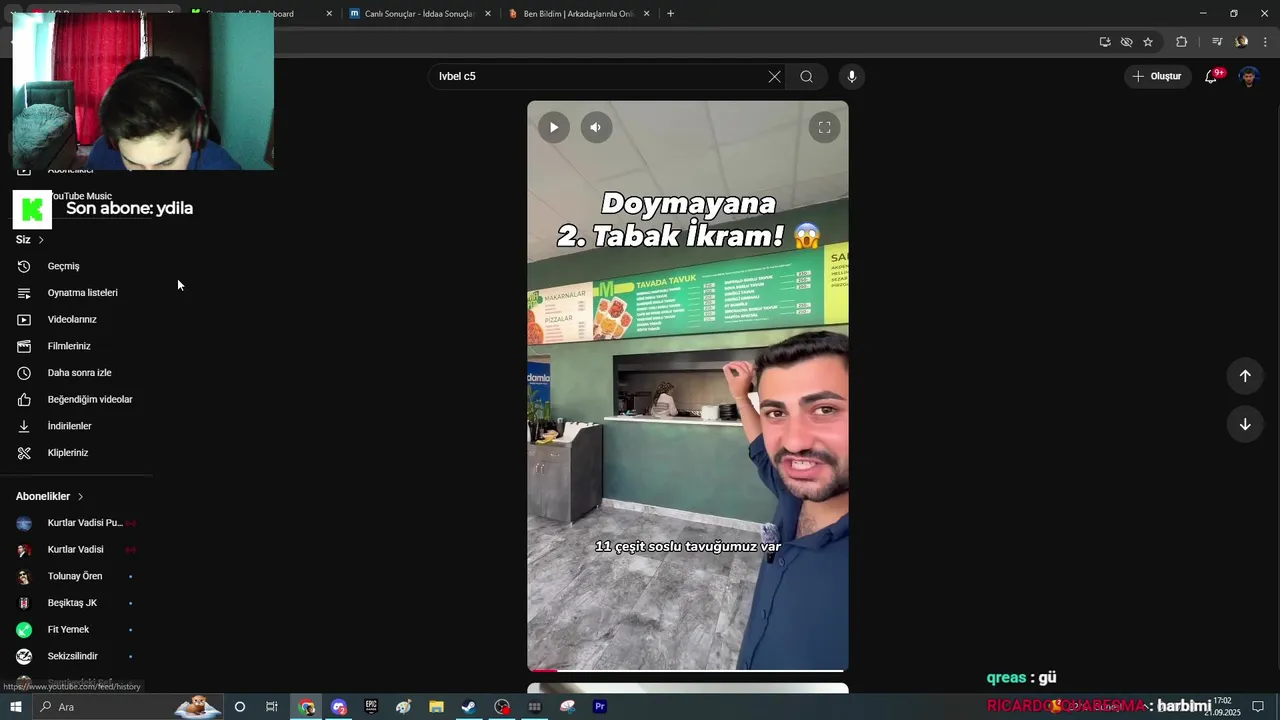1280x720 pixels.
Task: Expand the Abonelikler section chevron
Action: pyautogui.click(x=80, y=497)
